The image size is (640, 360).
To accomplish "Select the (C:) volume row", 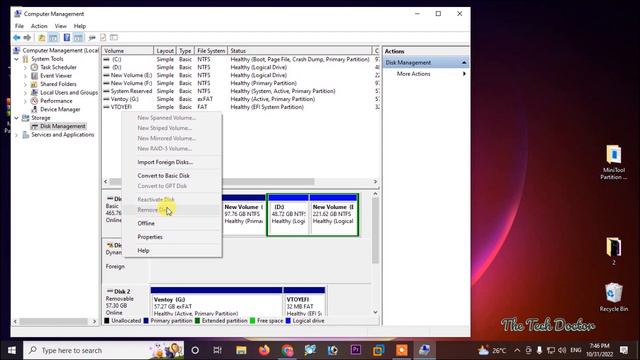I will (x=241, y=59).
